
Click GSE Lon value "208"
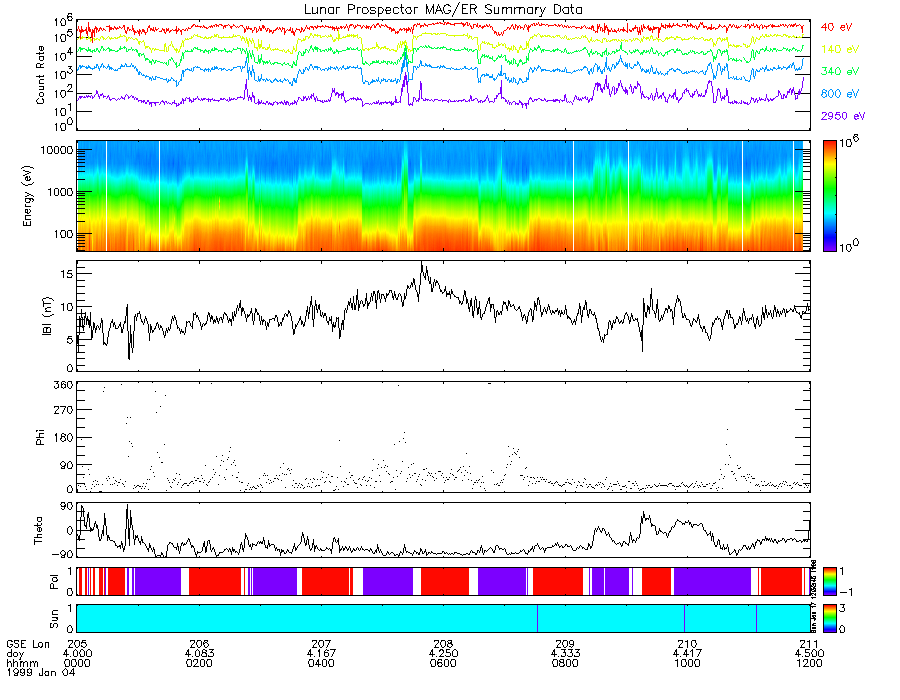pyautogui.click(x=444, y=644)
